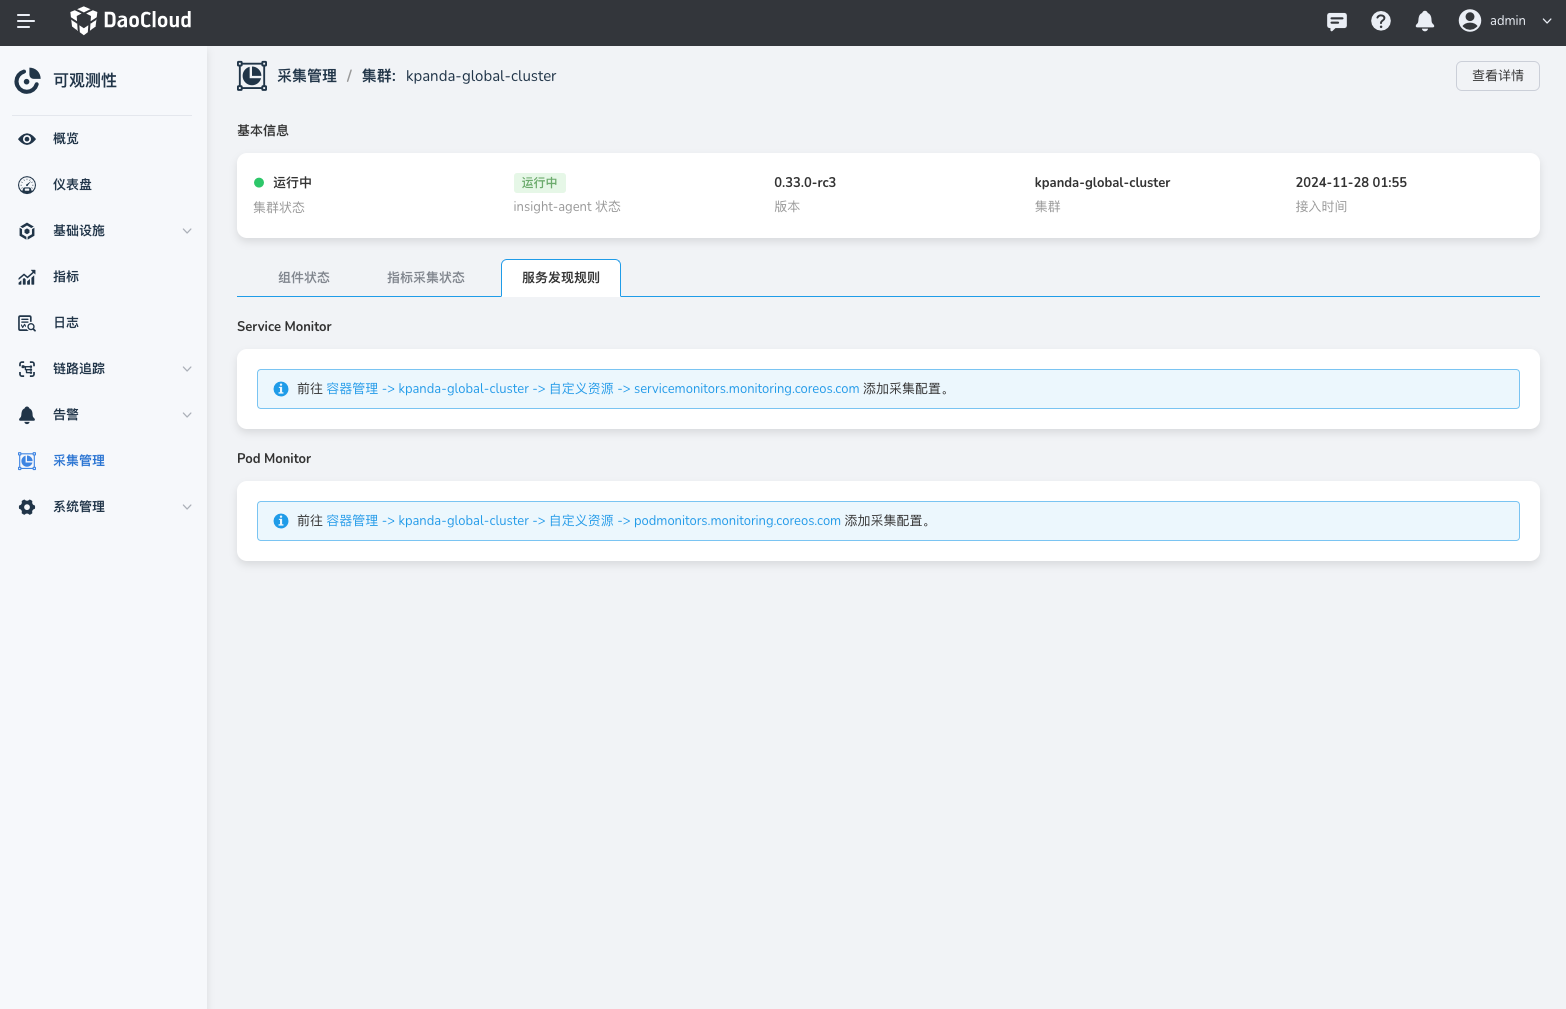Open the messages chat icon
Image resolution: width=1566 pixels, height=1009 pixels.
[x=1336, y=21]
